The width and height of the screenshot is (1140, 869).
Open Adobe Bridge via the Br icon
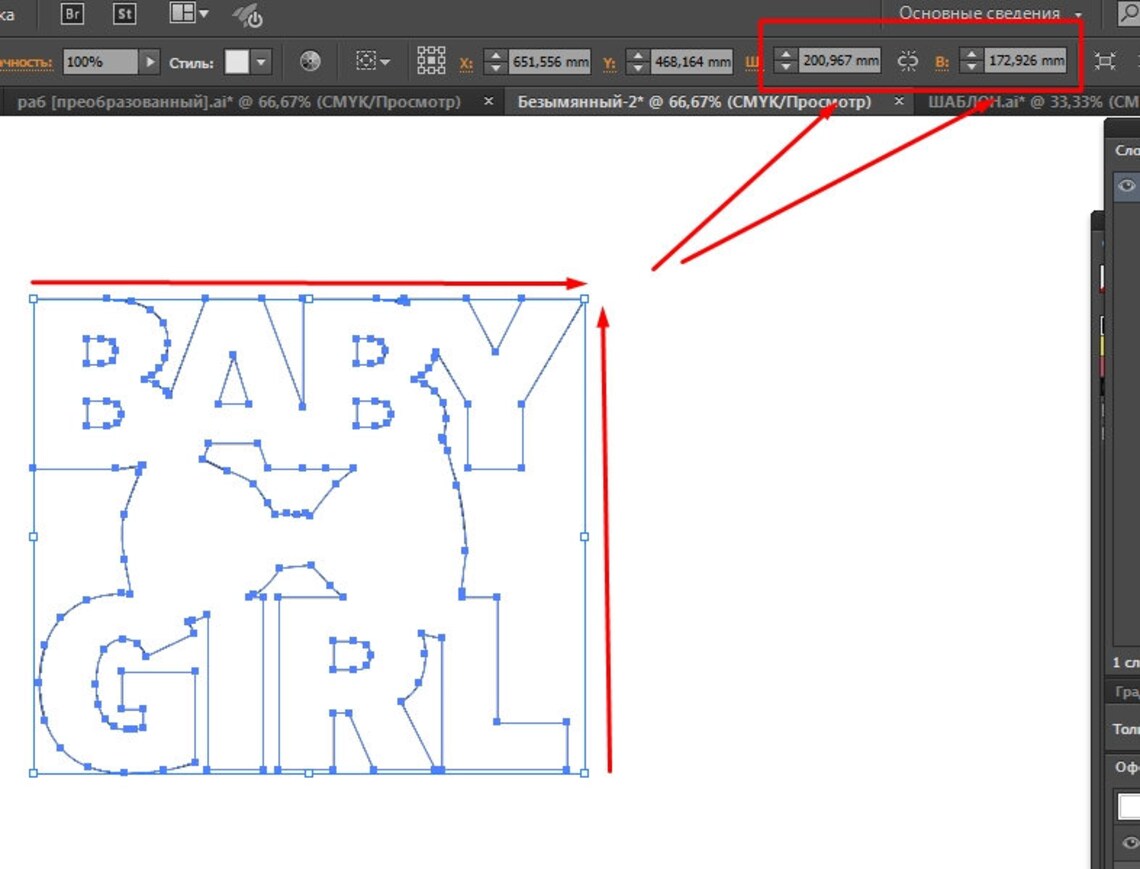coord(72,14)
